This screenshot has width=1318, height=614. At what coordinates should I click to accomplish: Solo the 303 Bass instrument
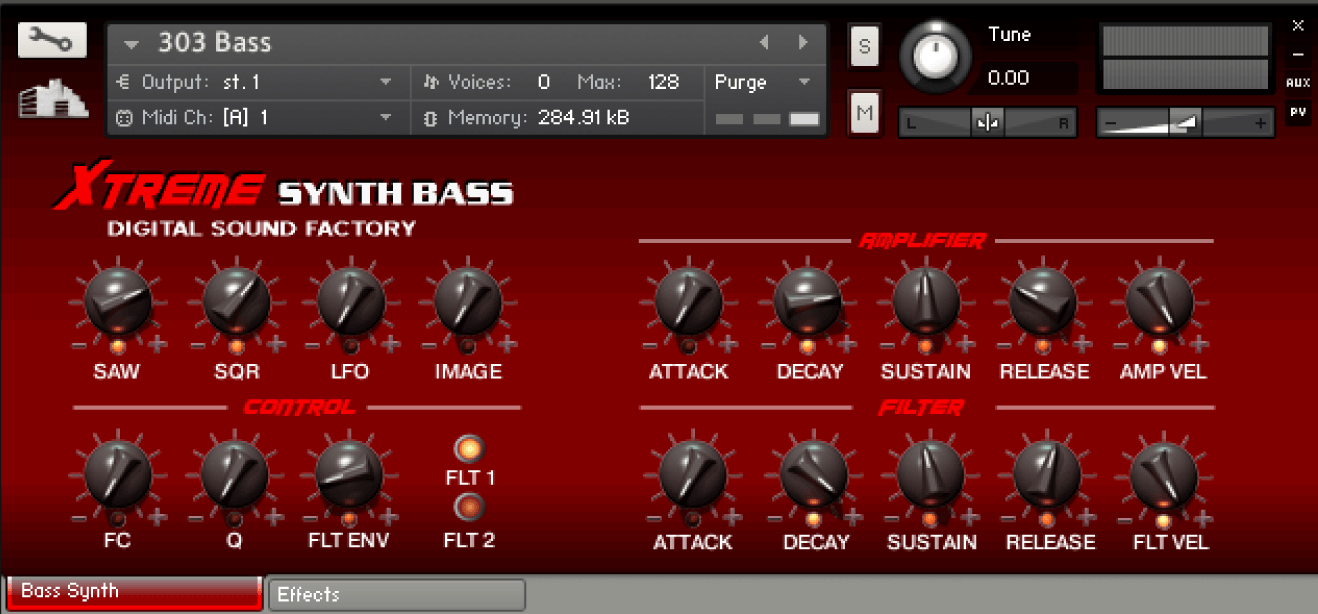pos(864,46)
